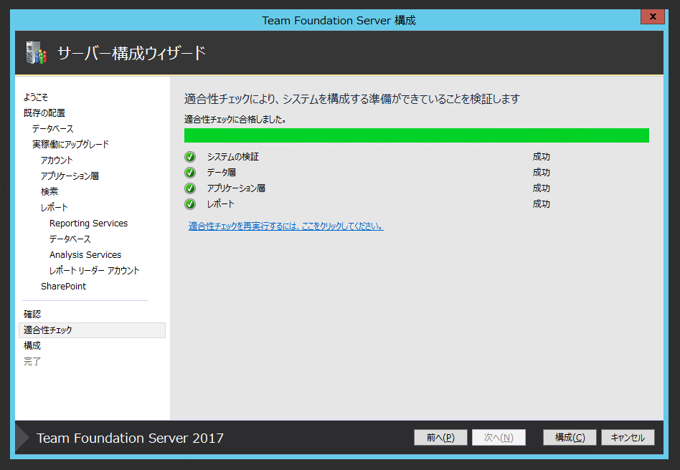Click 成功 status for データ層
This screenshot has height=470, width=680.
tap(541, 173)
